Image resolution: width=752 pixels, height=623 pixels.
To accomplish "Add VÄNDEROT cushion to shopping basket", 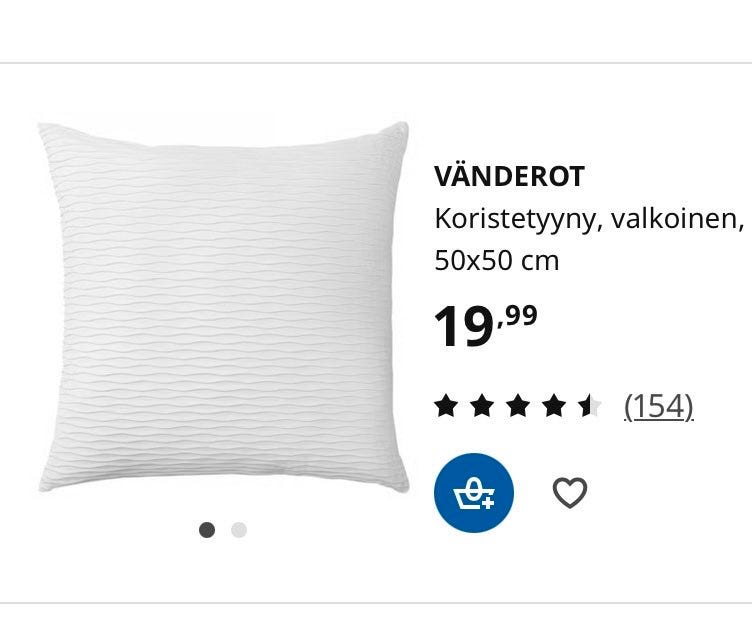I will tap(474, 493).
